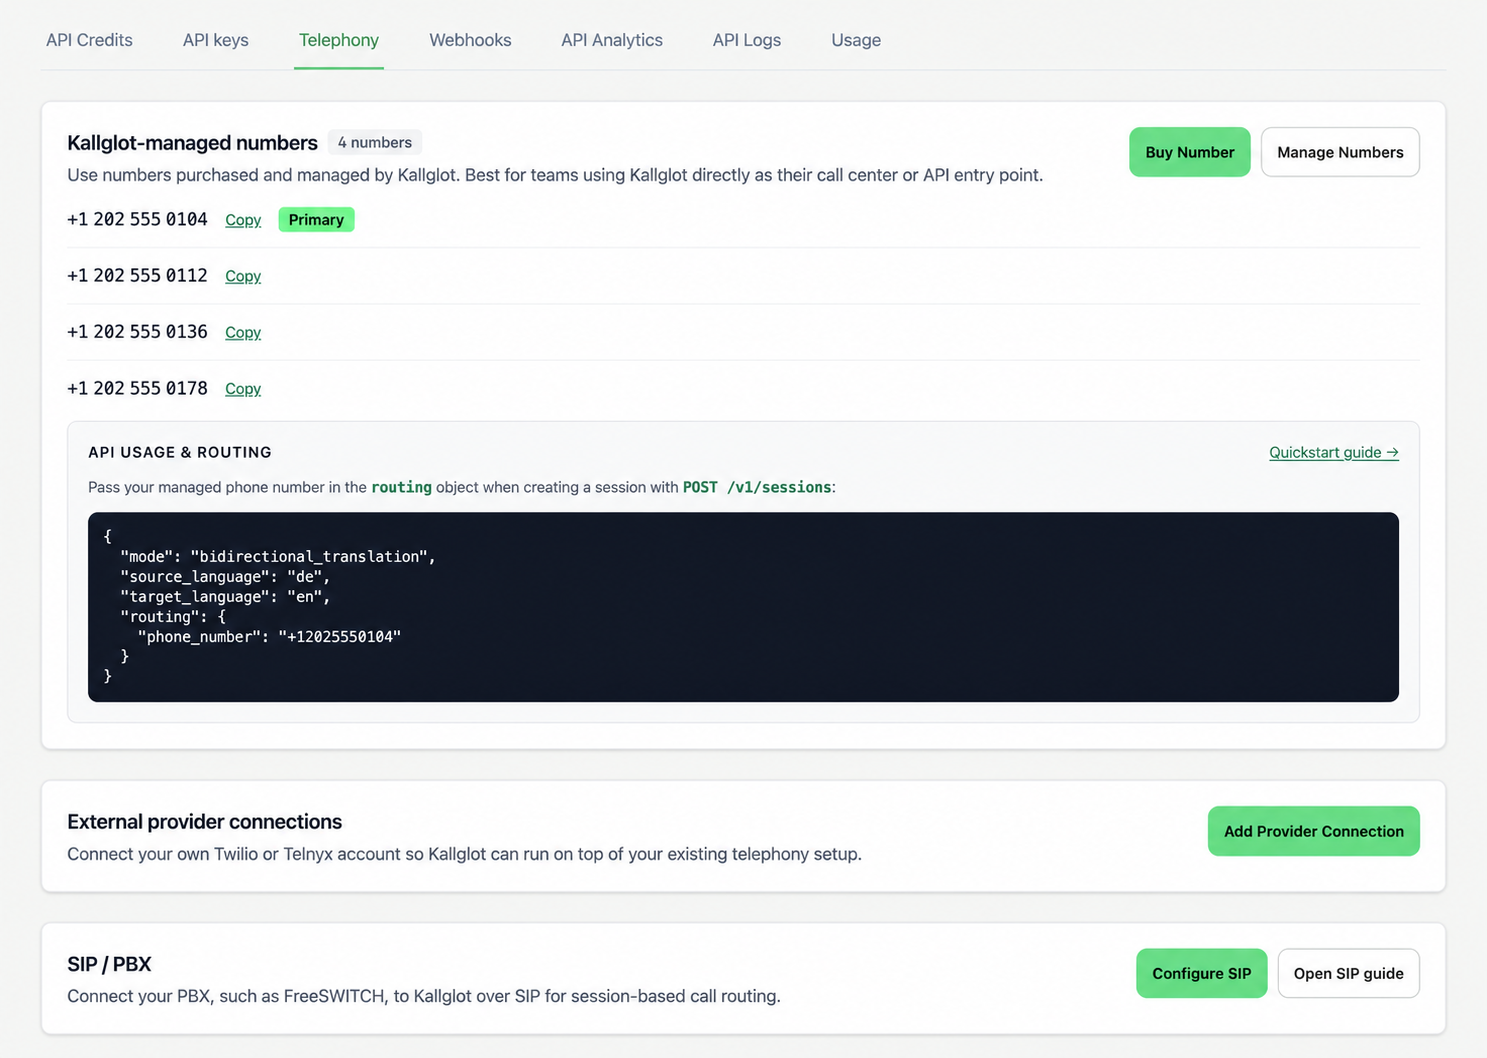
Task: Click the Configure SIP button
Action: [x=1202, y=973]
